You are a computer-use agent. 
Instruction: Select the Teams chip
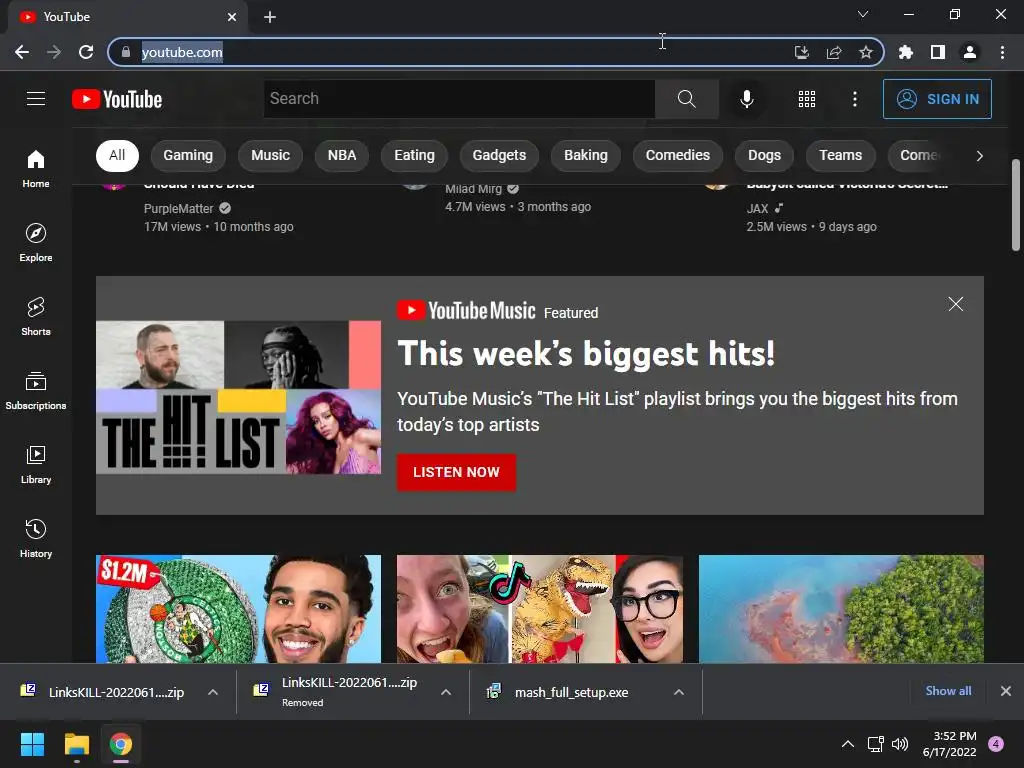(840, 155)
